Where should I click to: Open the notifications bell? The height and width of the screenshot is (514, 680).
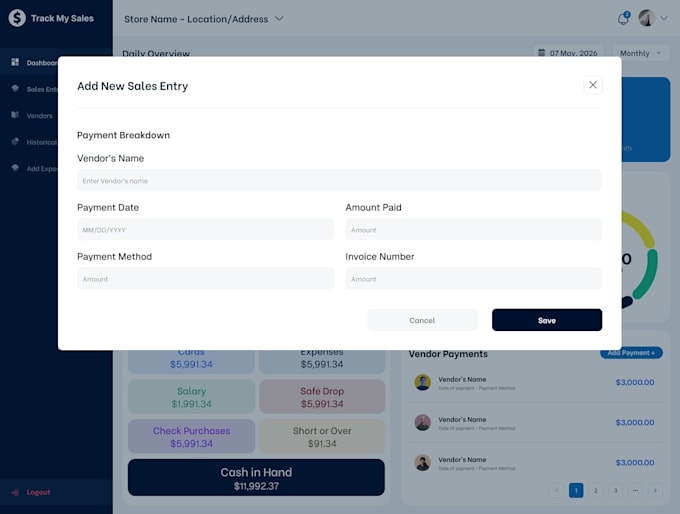(623, 19)
